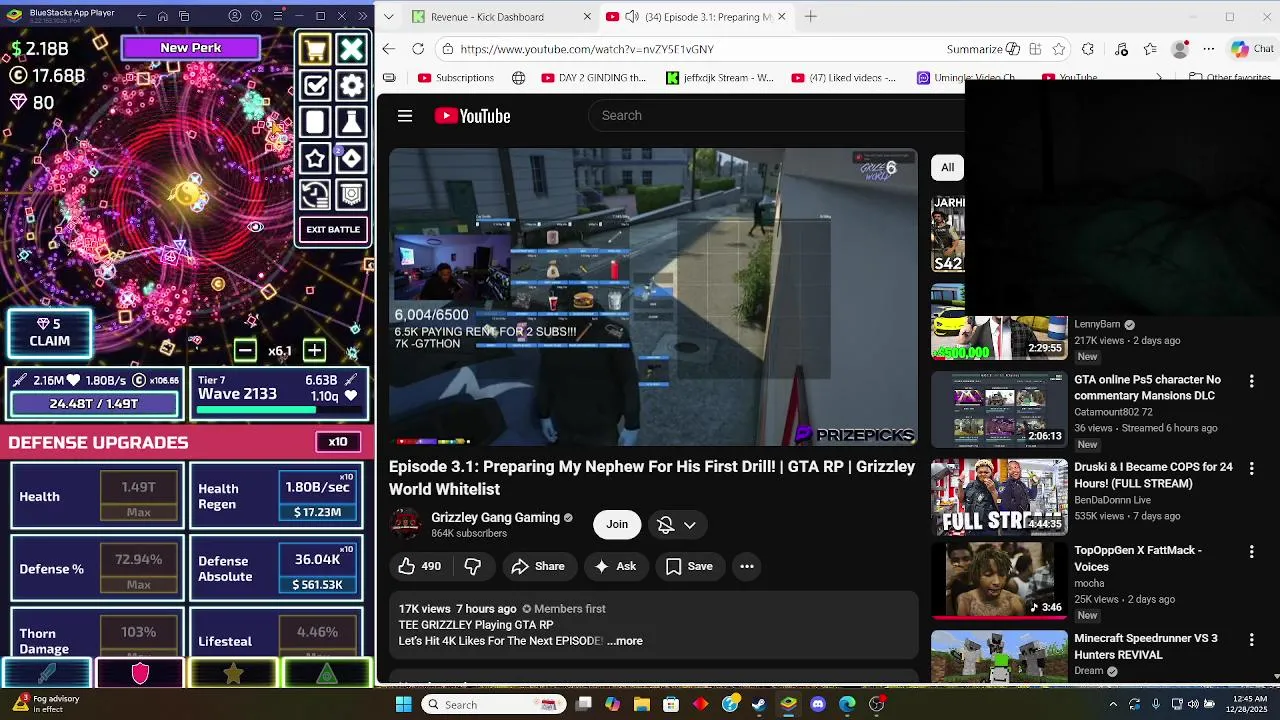Expand BlueStacks side toolbar arrows

pos(362,16)
